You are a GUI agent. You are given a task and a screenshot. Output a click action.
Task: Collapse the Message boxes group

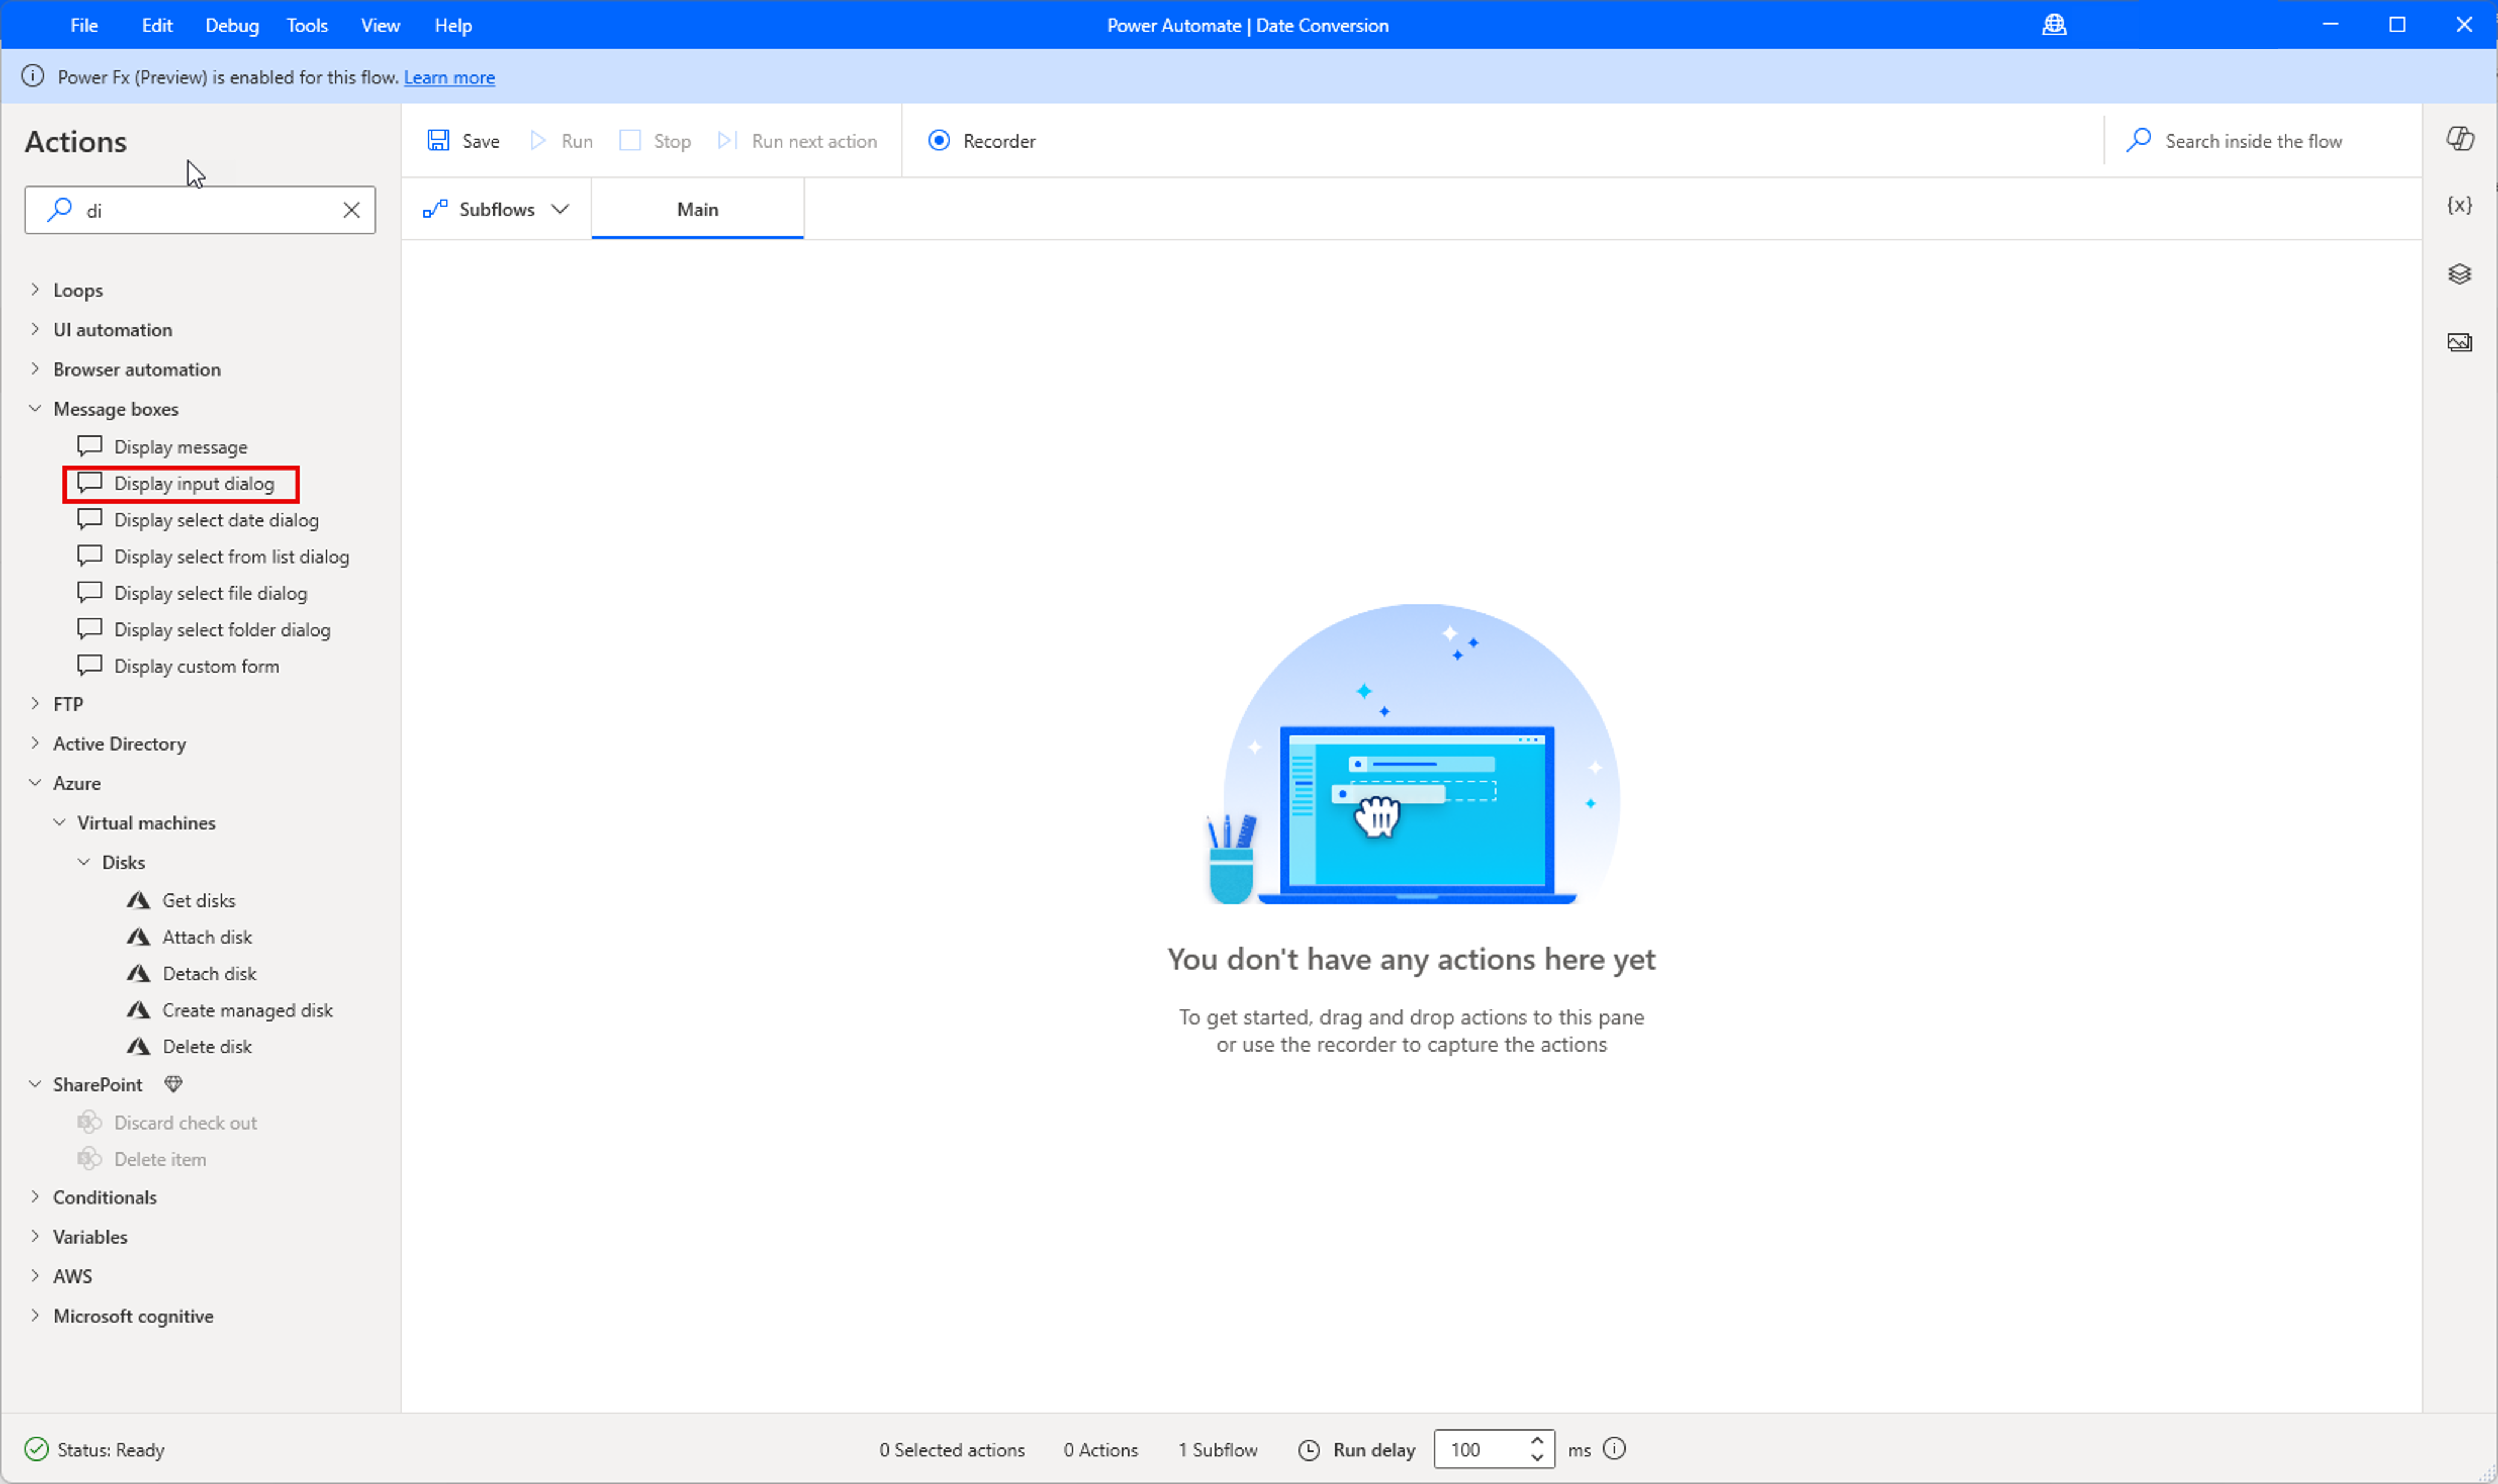35,408
